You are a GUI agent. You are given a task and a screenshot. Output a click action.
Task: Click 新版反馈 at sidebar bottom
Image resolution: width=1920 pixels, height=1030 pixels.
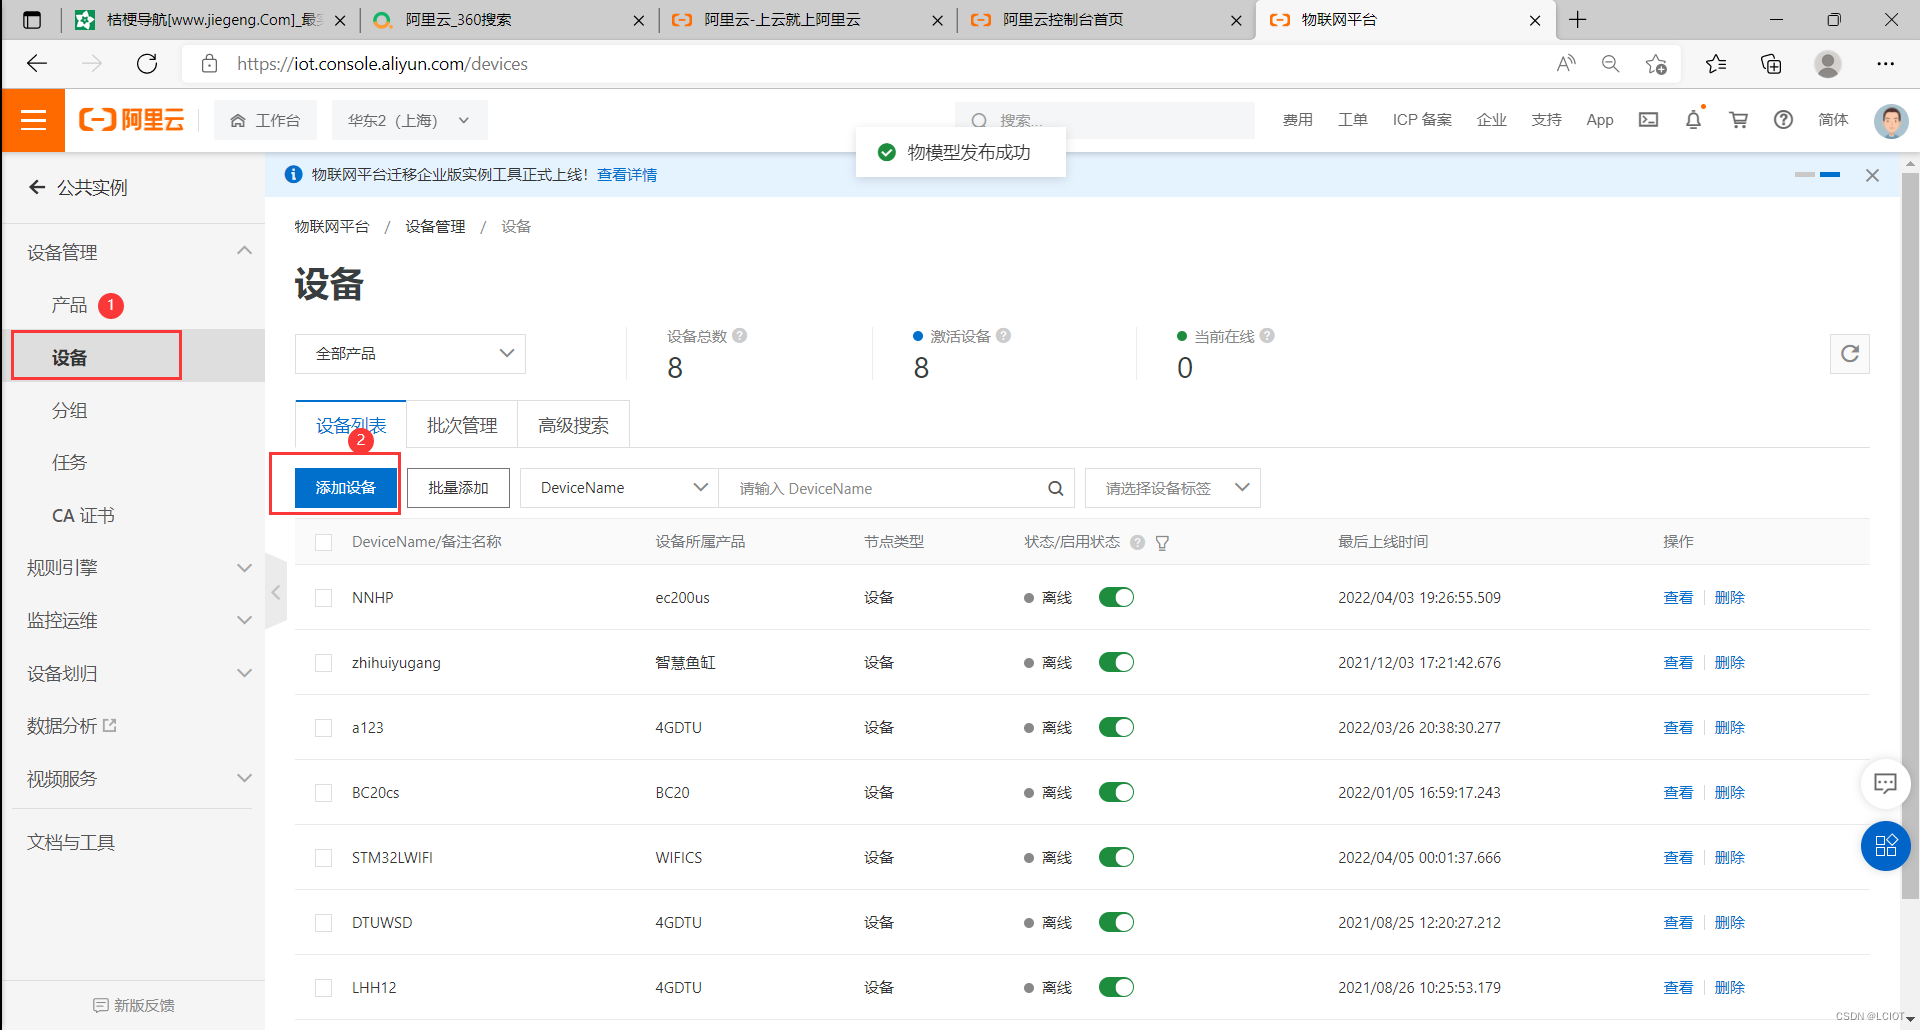coord(133,1005)
